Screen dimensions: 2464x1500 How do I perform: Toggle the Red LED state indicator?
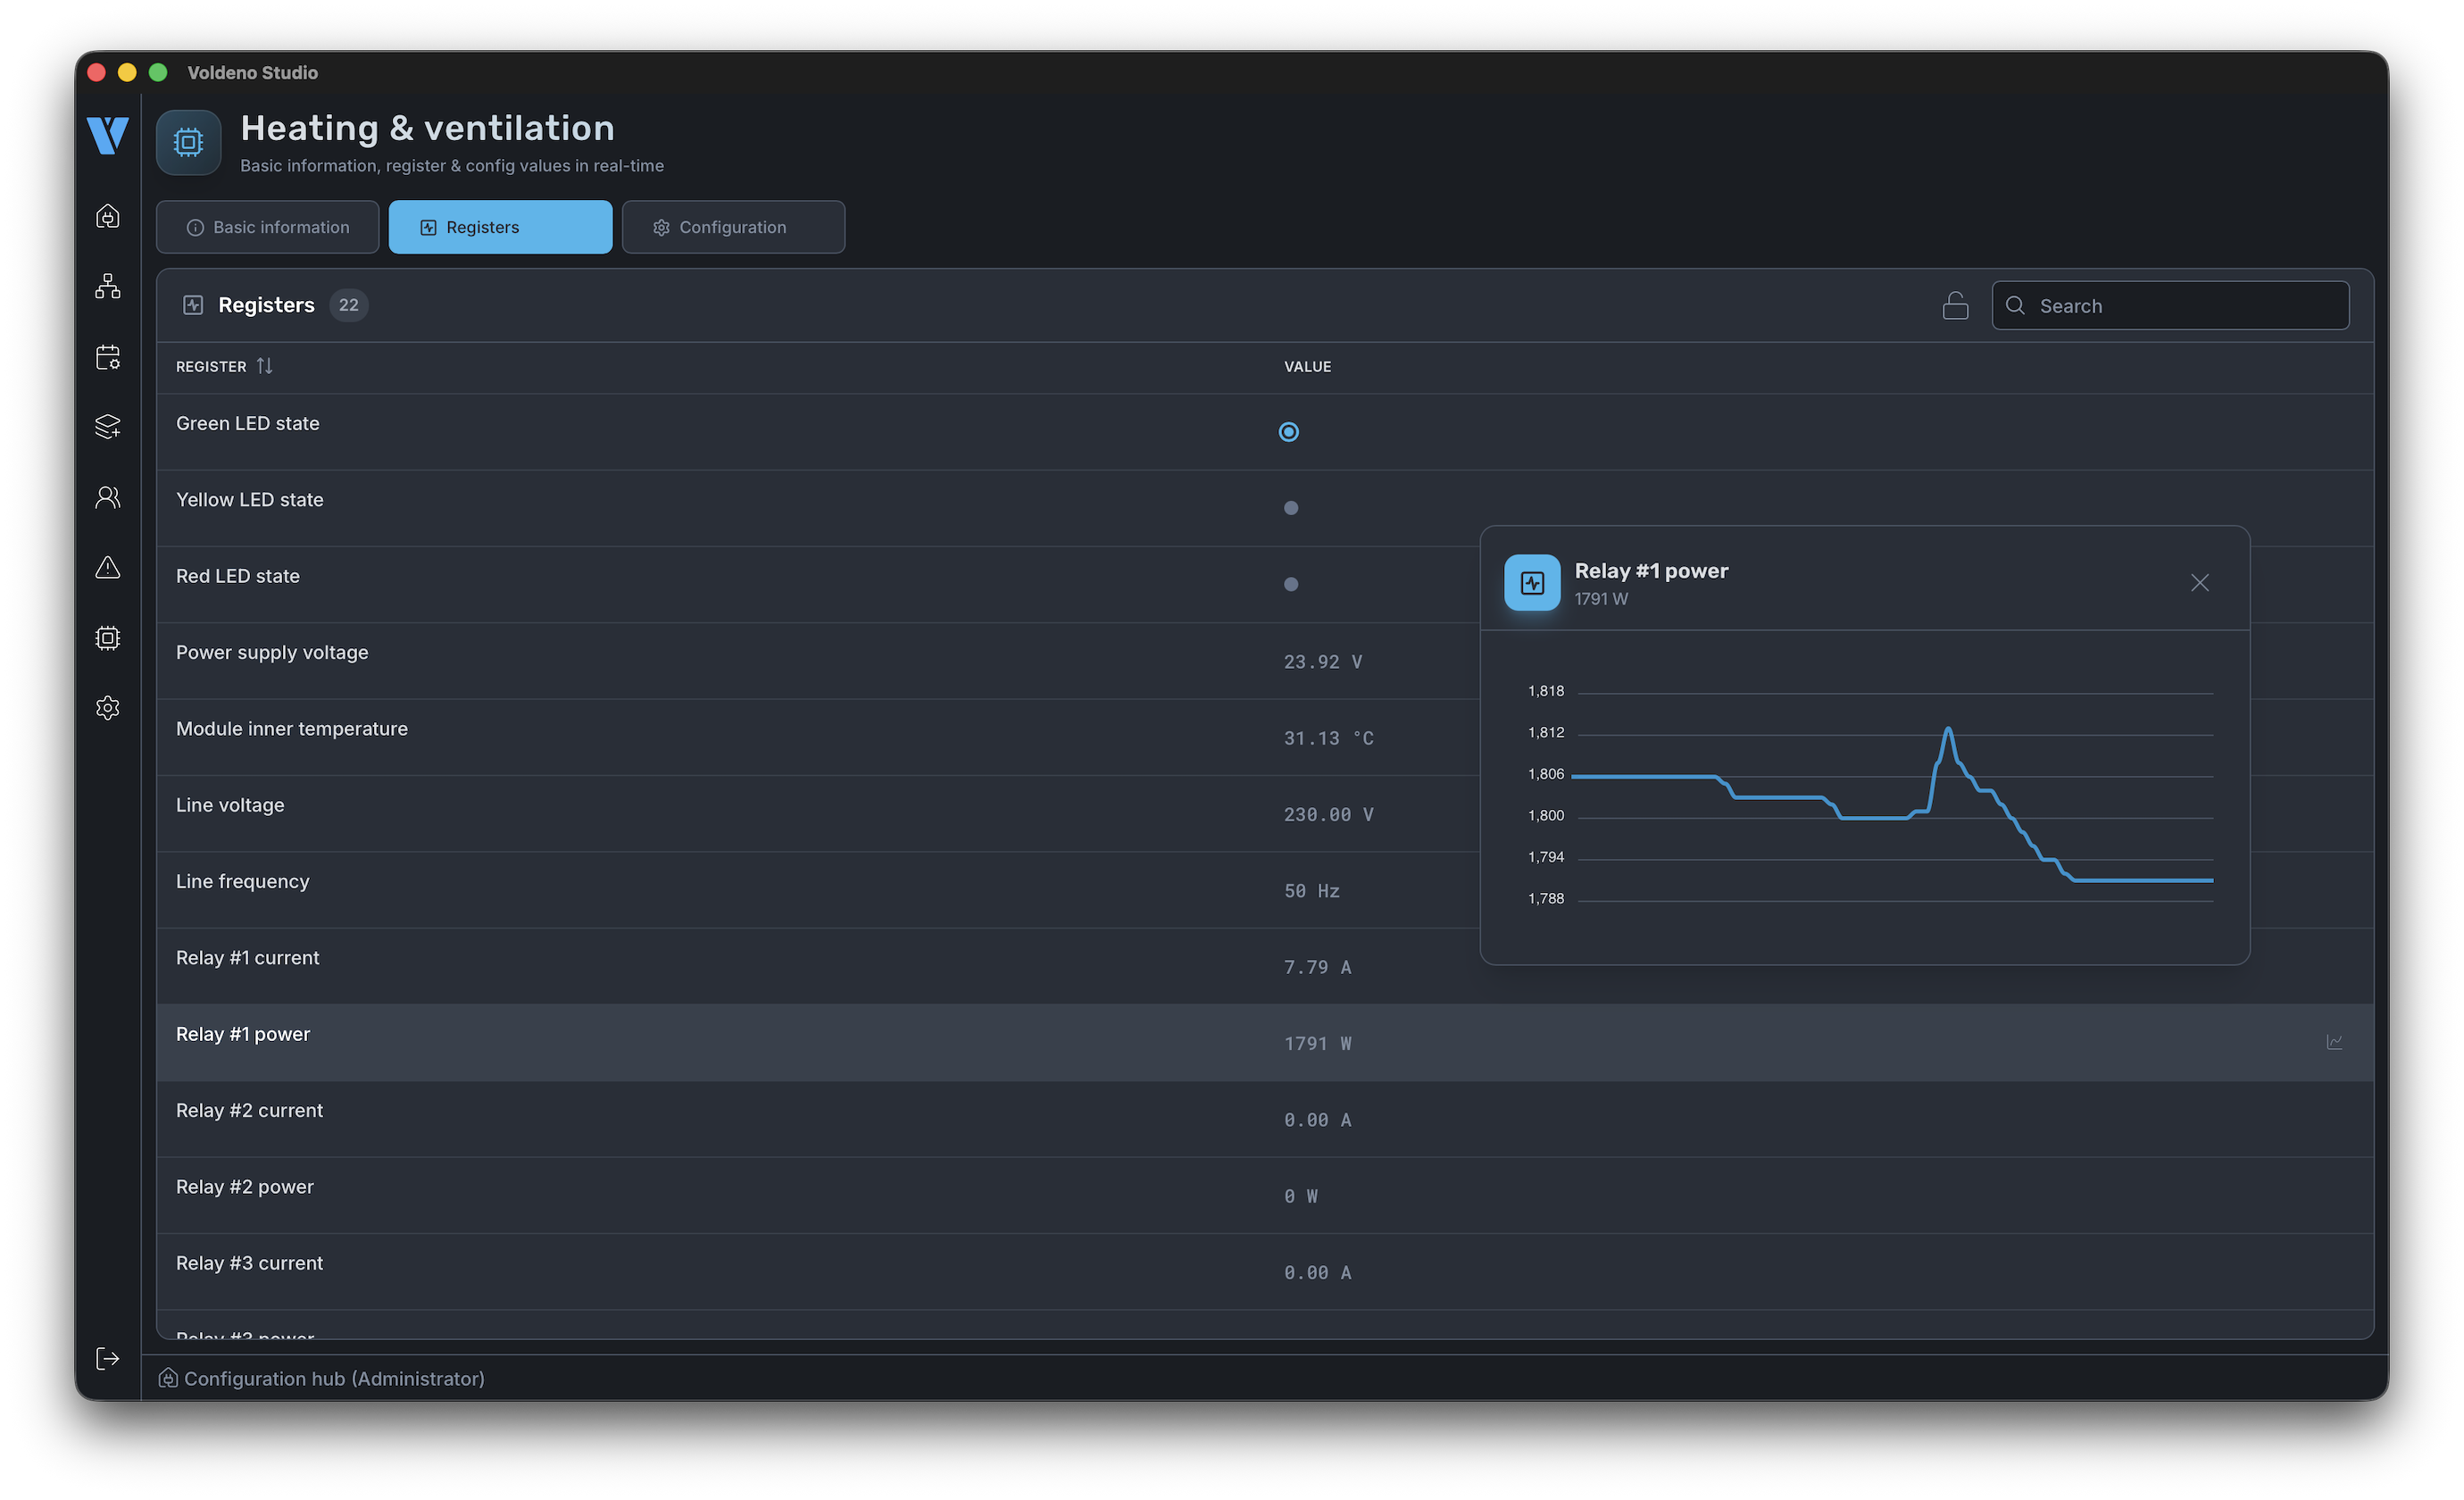1291,584
